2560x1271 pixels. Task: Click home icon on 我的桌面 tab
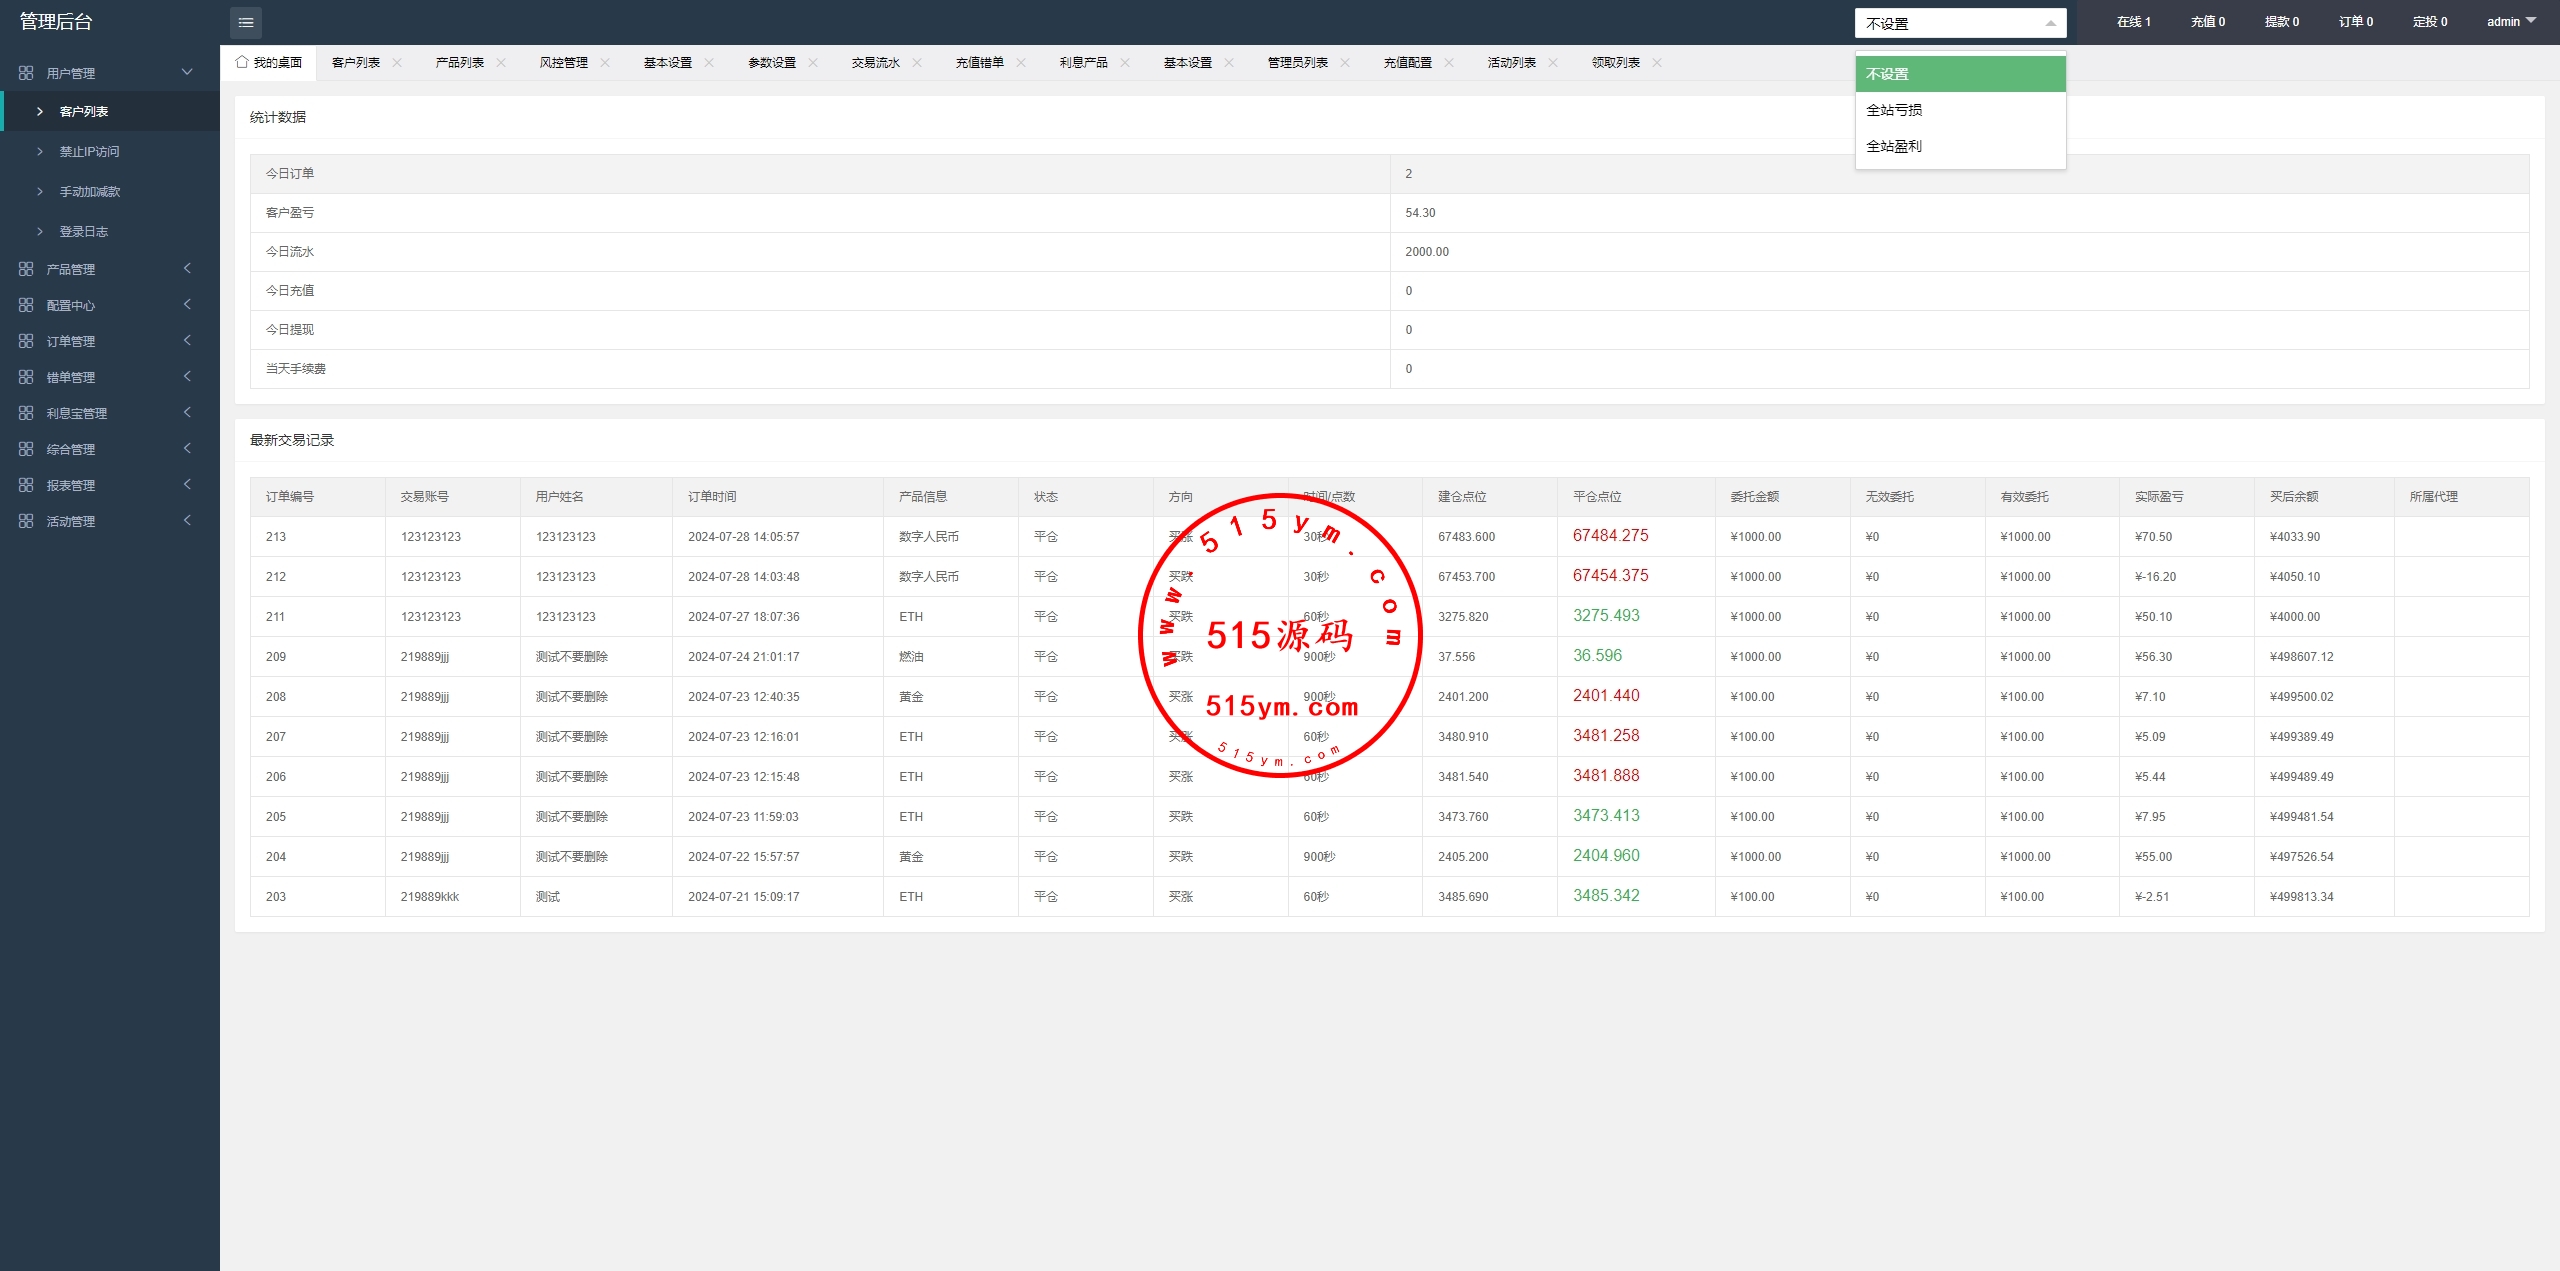[x=241, y=62]
